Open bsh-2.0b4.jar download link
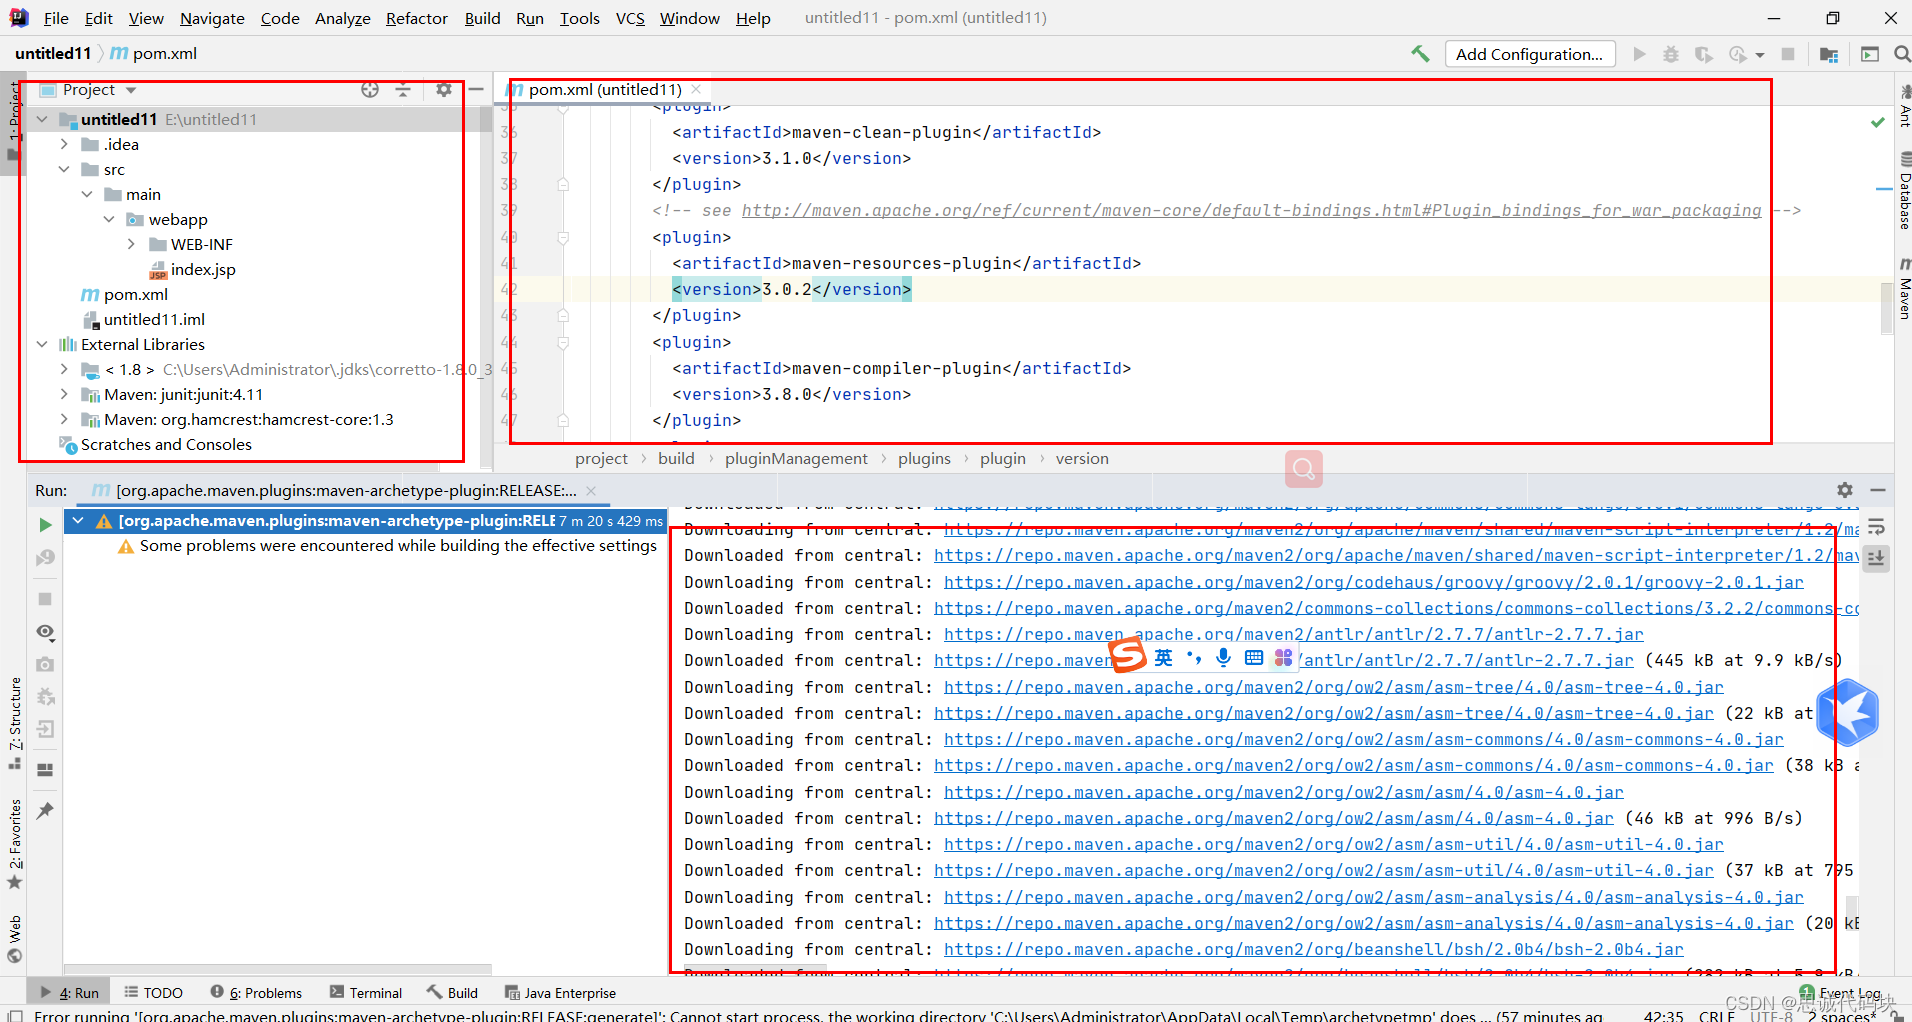 [x=1313, y=949]
